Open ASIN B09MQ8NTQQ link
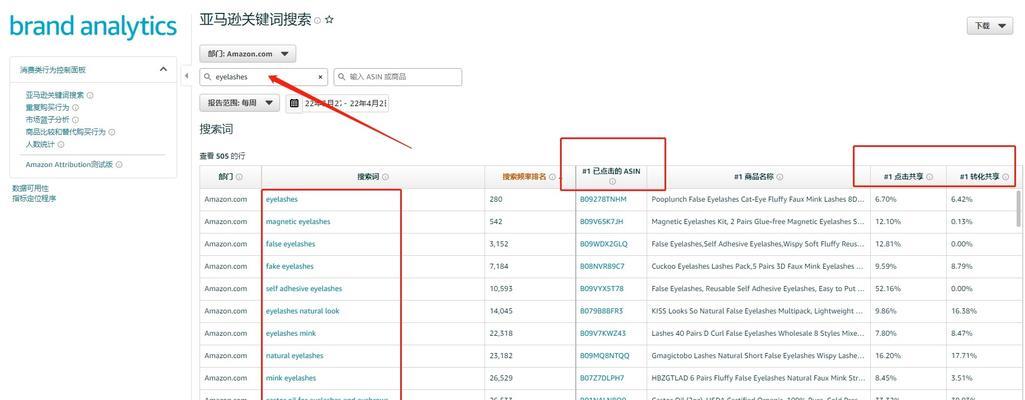 605,356
